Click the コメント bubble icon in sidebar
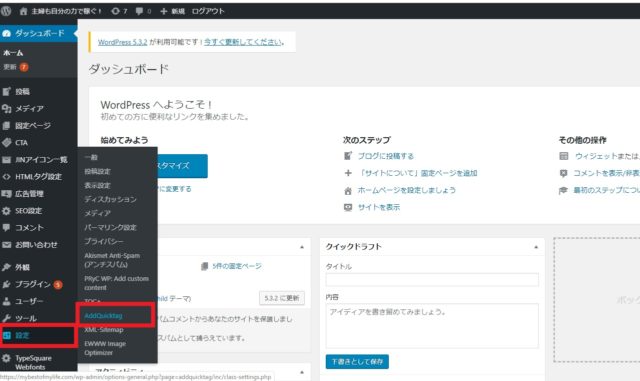The image size is (640, 381). (6, 227)
